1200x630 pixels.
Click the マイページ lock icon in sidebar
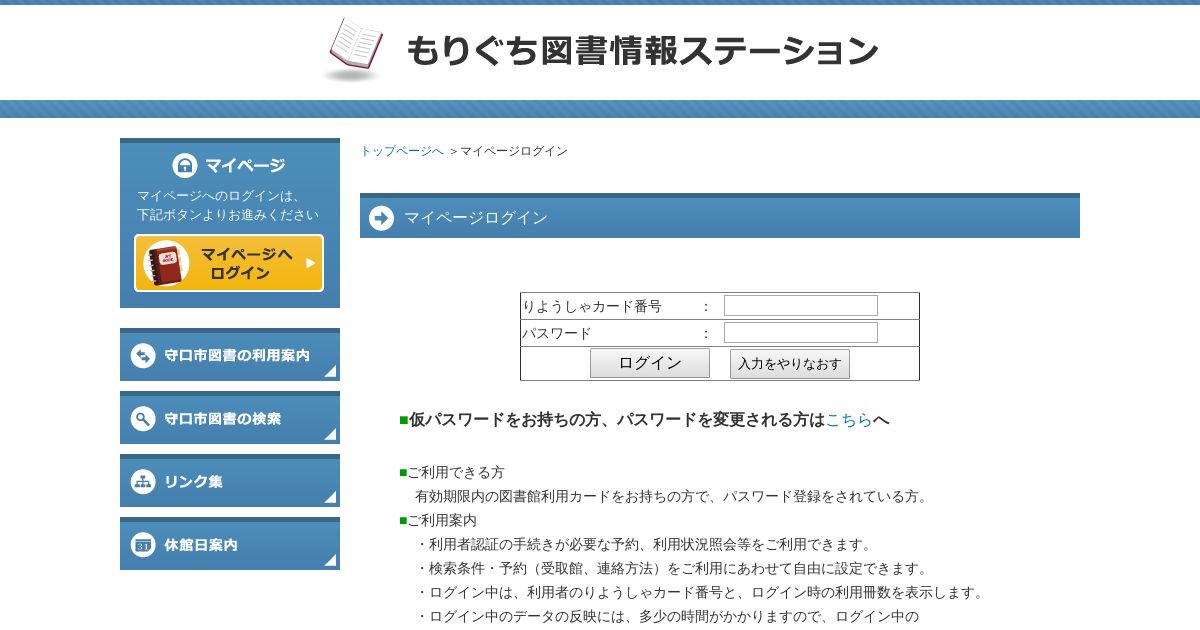coord(185,165)
